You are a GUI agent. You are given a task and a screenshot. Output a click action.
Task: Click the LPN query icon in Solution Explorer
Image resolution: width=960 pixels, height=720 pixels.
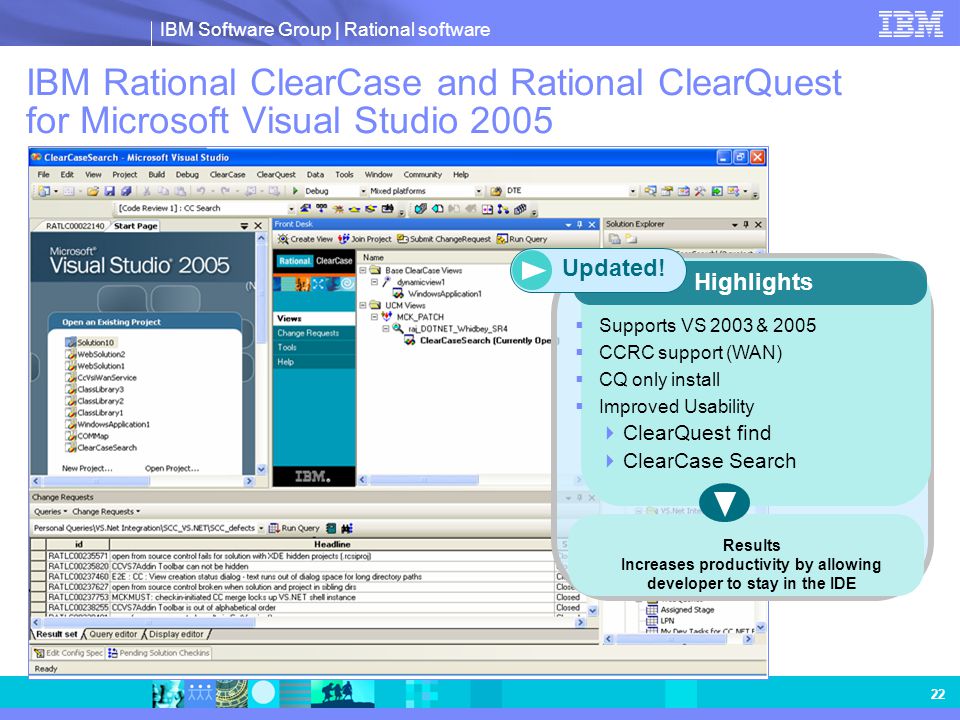point(652,621)
